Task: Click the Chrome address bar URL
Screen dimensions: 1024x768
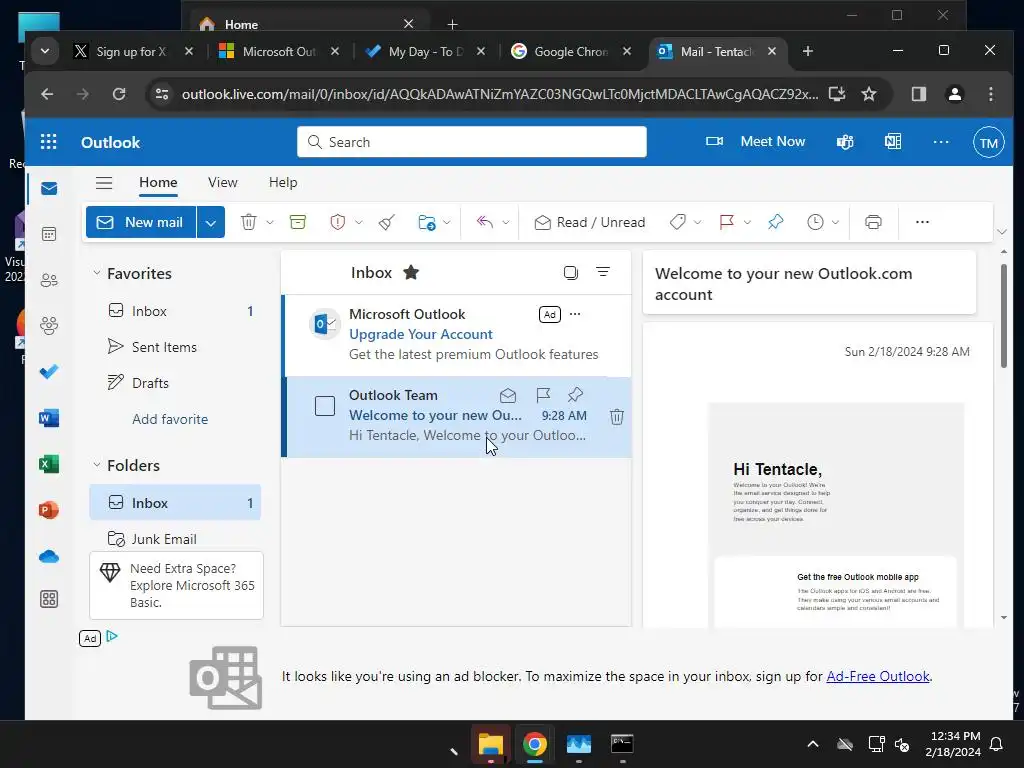Action: point(500,94)
